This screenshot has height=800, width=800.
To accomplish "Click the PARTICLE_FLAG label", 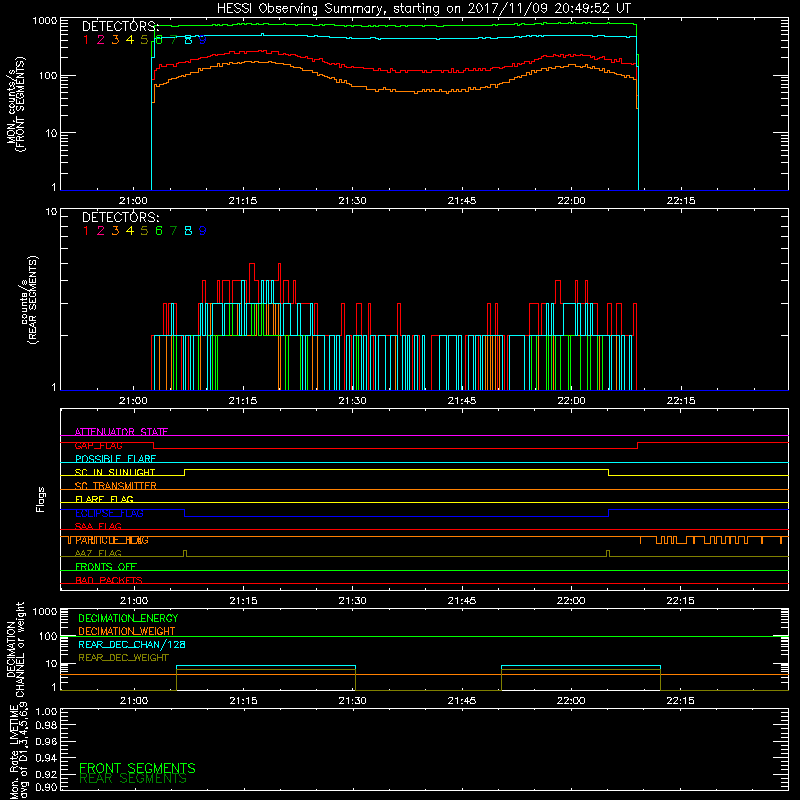I will [x=112, y=540].
